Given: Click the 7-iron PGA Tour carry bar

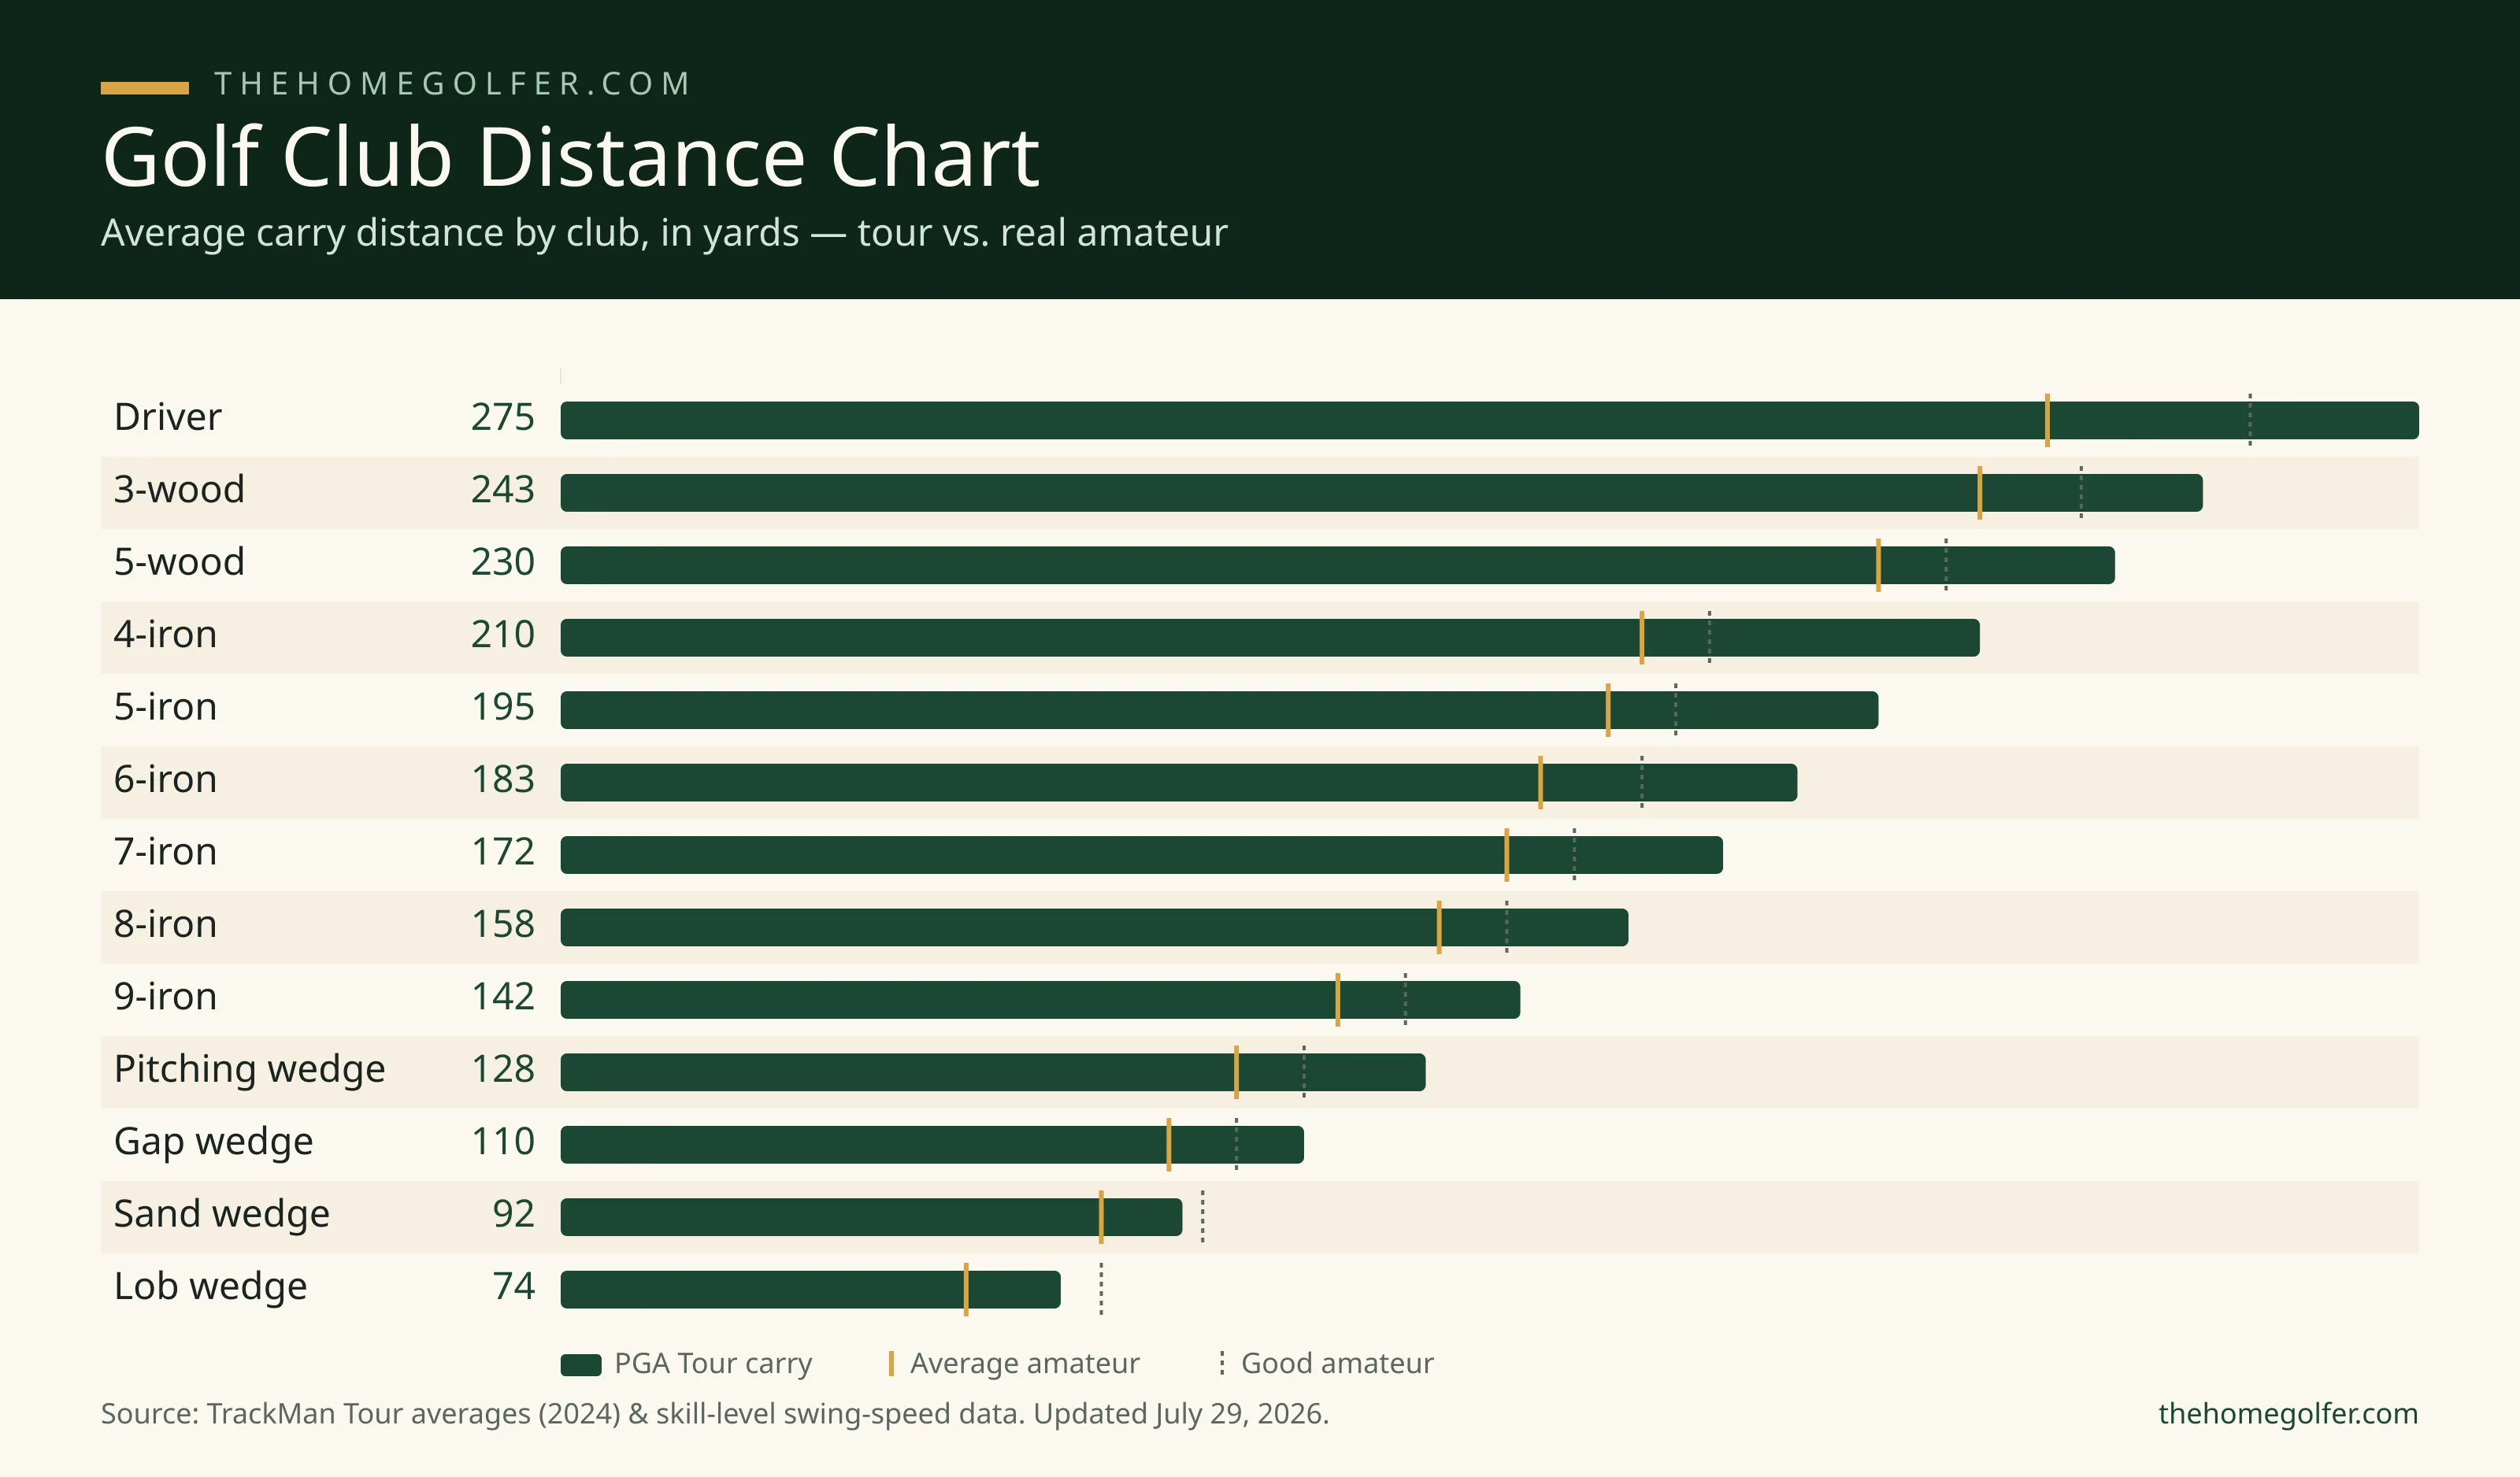Looking at the screenshot, I should point(1141,855).
